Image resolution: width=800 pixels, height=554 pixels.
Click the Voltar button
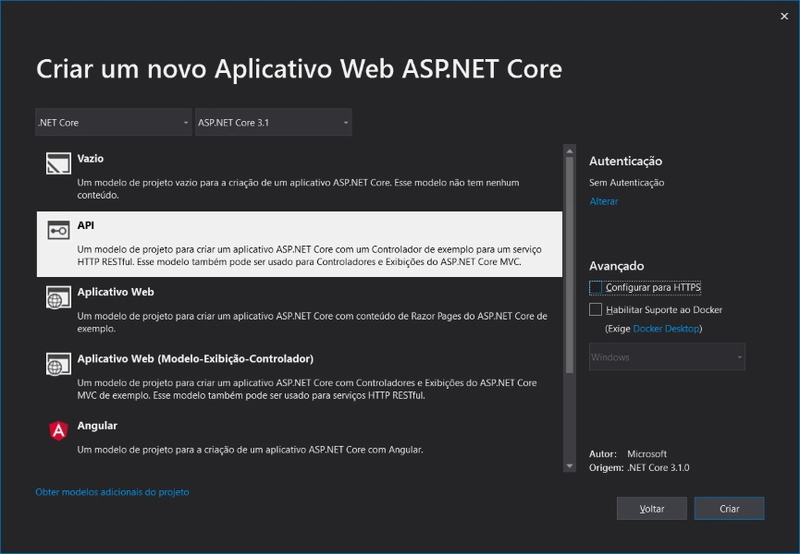click(x=652, y=509)
